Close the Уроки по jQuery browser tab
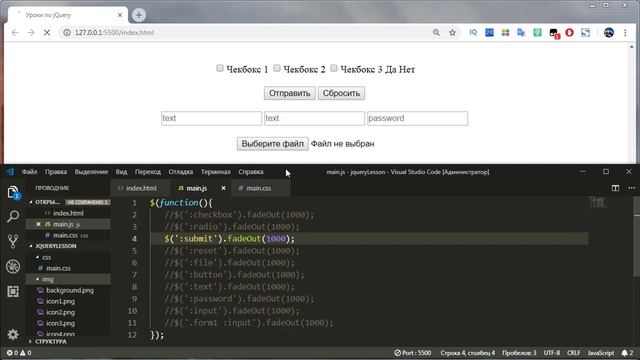The height and width of the screenshot is (360, 640). click(120, 15)
